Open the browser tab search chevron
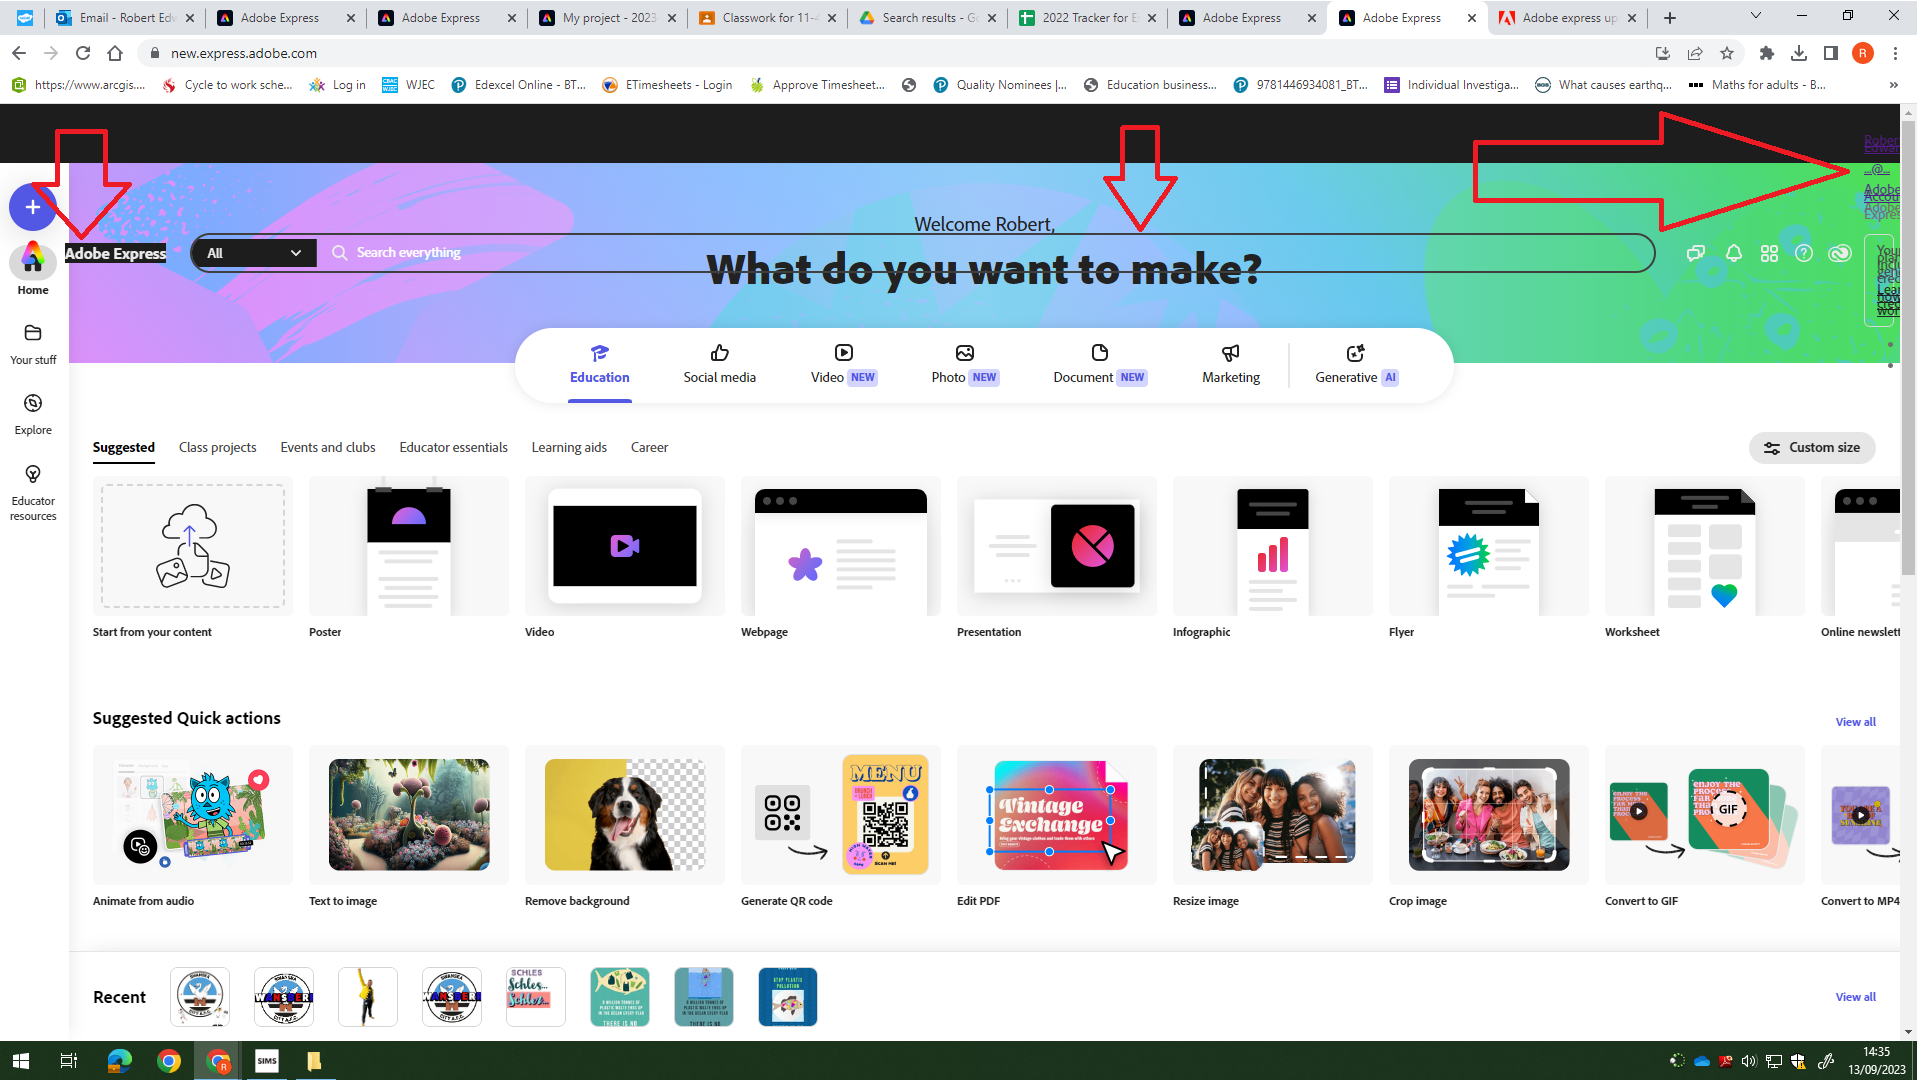 (1755, 17)
